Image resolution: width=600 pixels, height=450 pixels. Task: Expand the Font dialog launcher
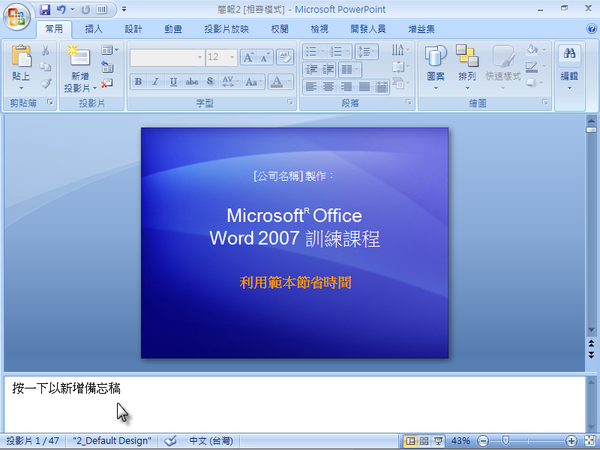[290, 102]
